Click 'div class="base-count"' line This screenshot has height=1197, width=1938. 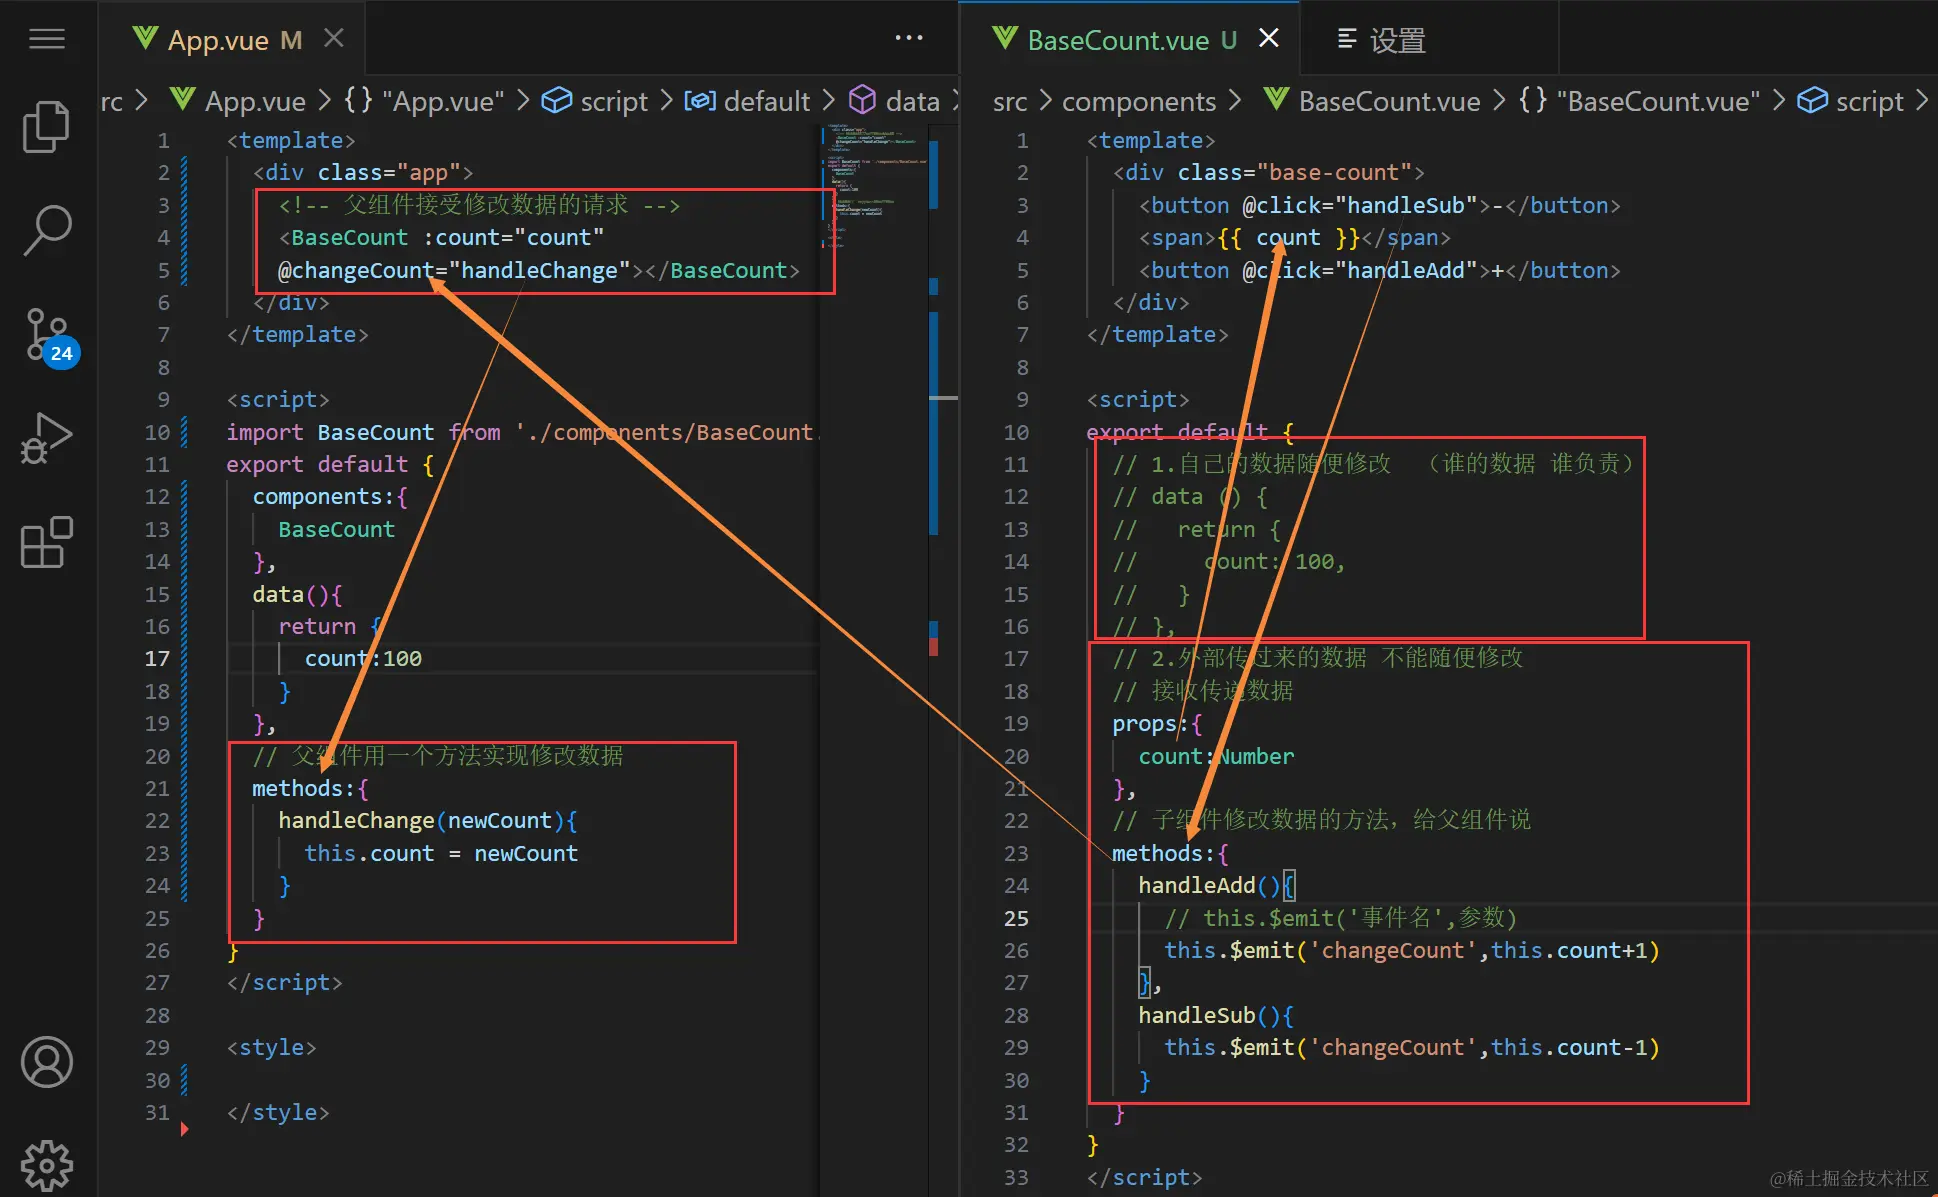[1269, 172]
